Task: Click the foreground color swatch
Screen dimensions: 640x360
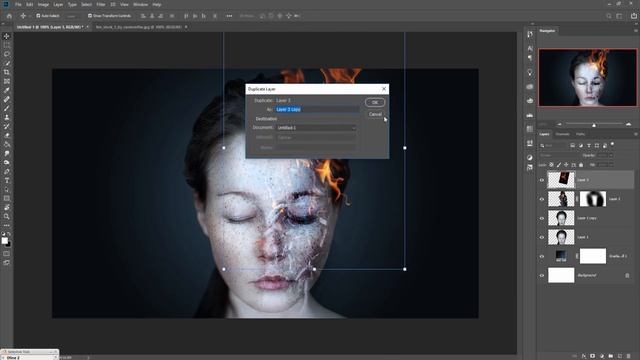Action: [4, 240]
